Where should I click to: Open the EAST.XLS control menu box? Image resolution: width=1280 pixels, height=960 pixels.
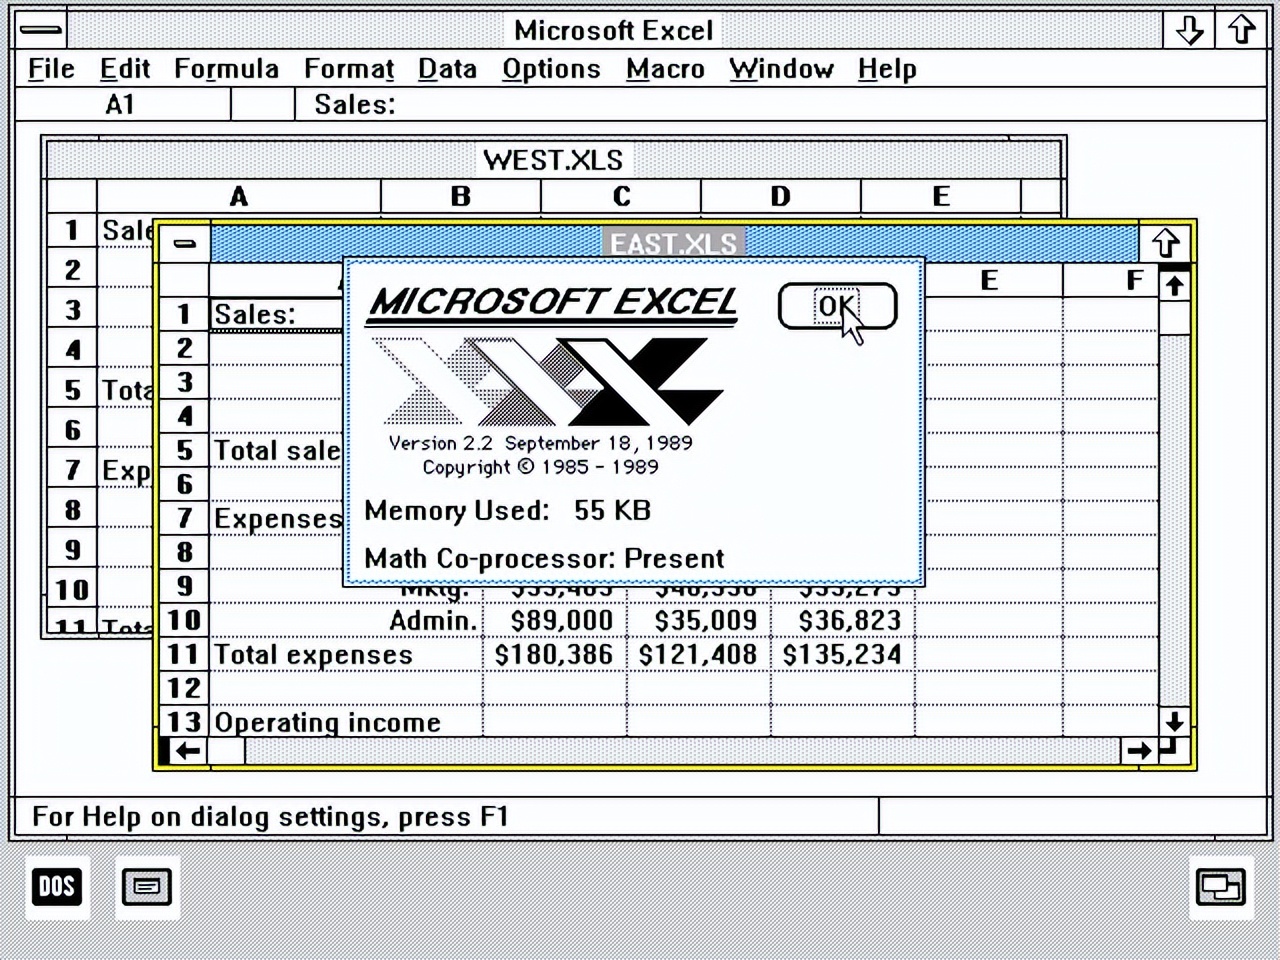coord(184,243)
